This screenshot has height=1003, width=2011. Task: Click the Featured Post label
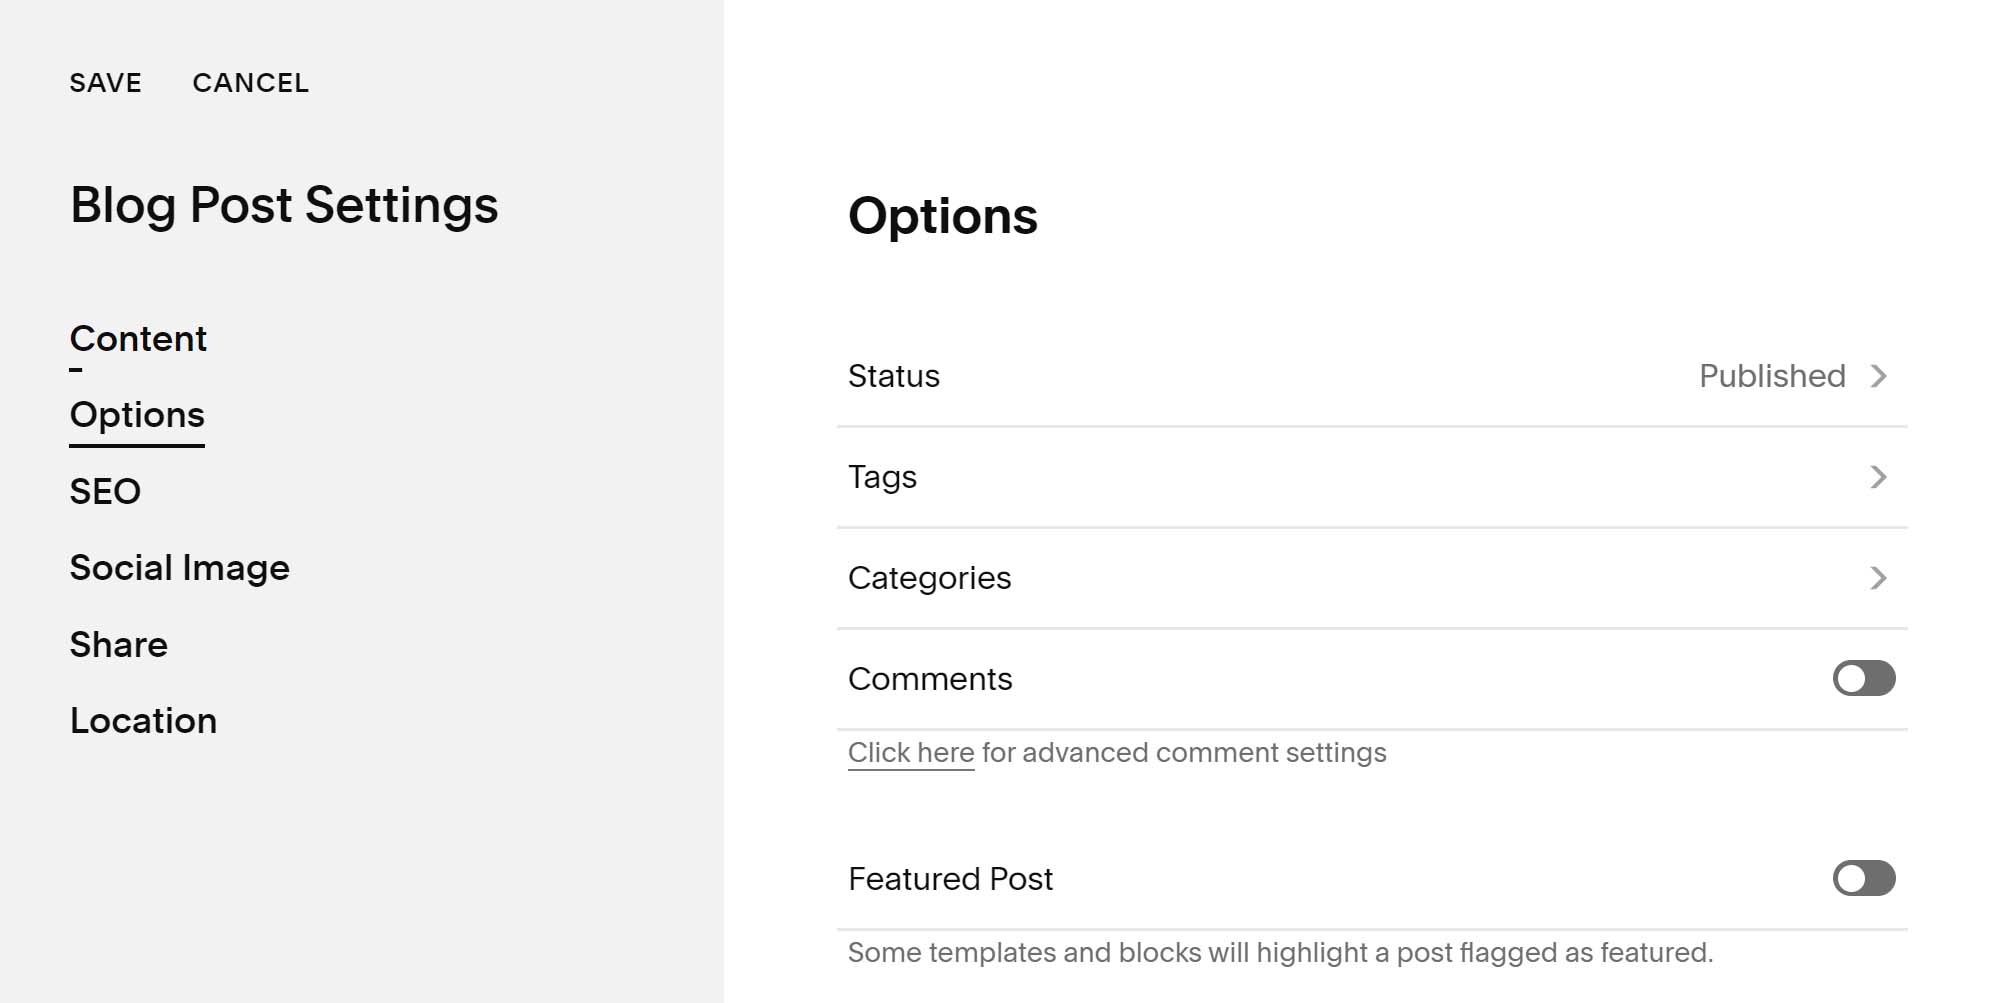click(950, 879)
